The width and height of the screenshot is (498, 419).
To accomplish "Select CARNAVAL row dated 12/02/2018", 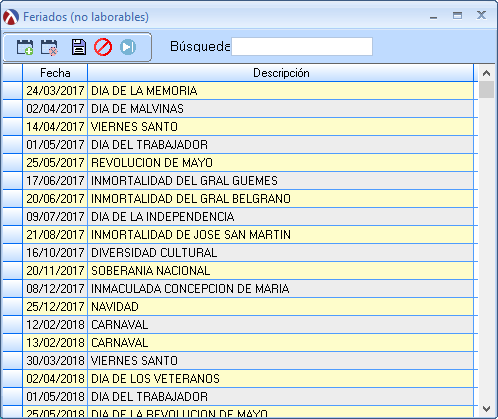I will pyautogui.click(x=280, y=325).
